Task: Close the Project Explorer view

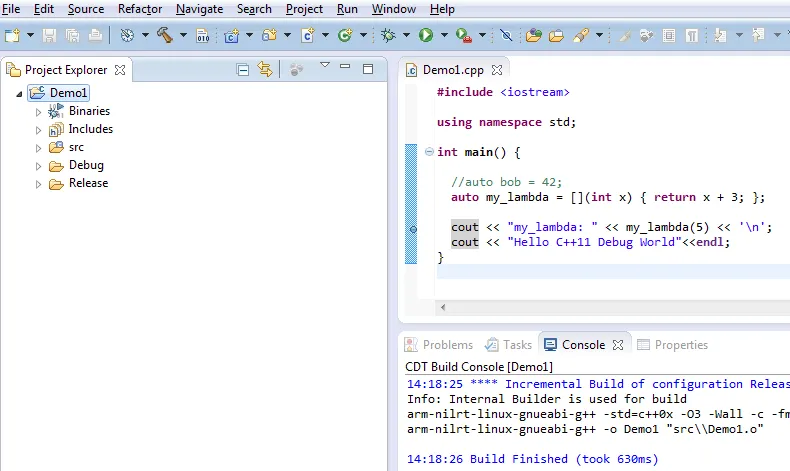Action: [x=120, y=70]
